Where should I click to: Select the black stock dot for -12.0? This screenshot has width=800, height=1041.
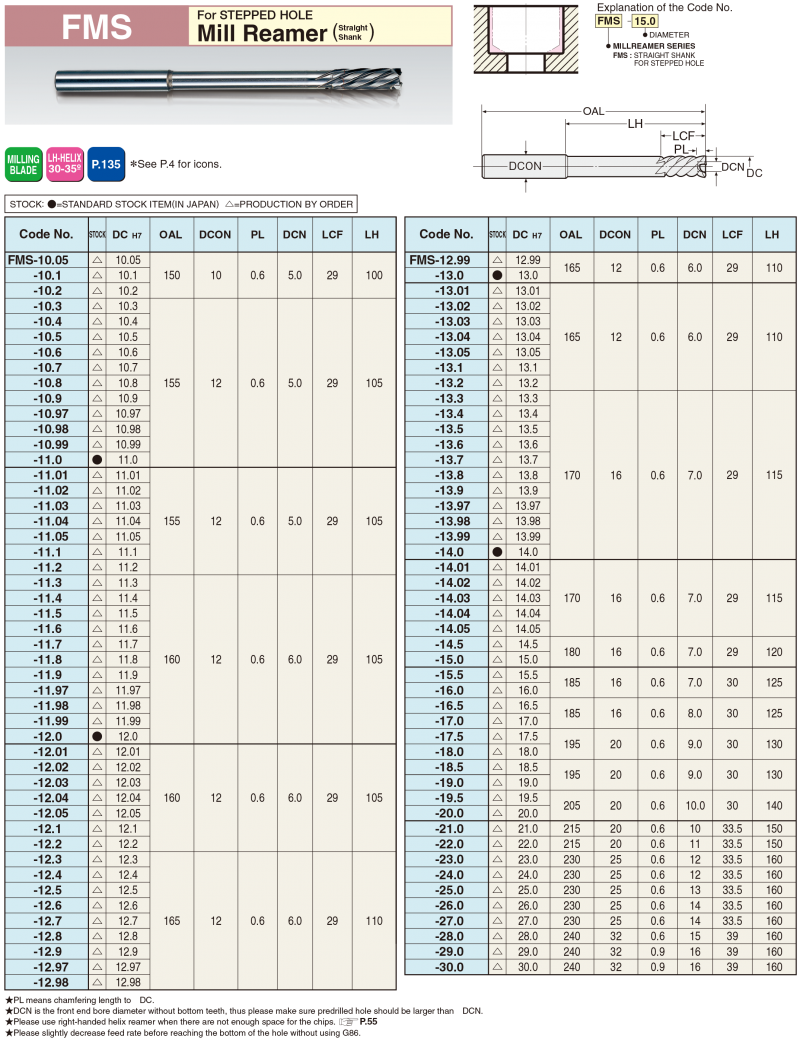pos(97,736)
